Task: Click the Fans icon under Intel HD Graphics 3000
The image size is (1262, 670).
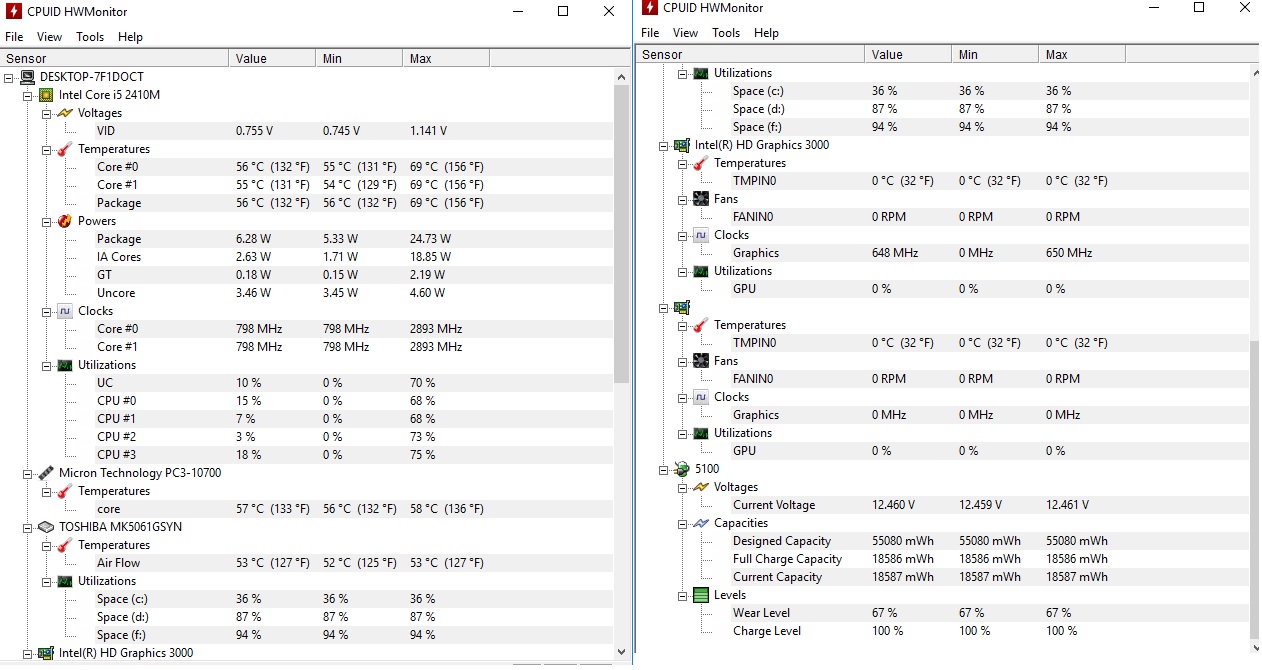Action: (701, 199)
